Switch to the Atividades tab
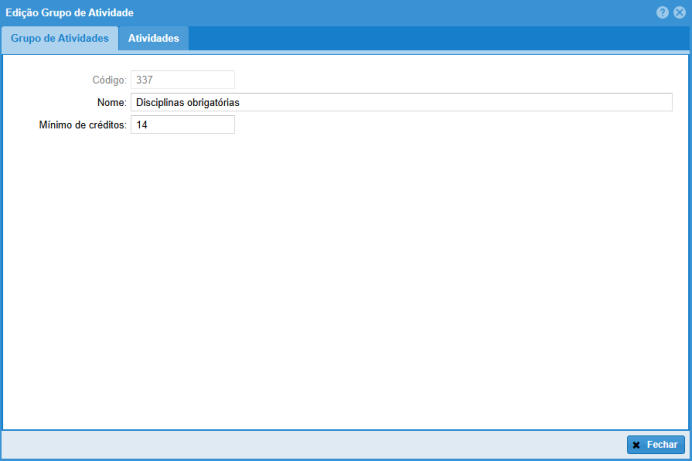The height and width of the screenshot is (461, 692). 153,38
